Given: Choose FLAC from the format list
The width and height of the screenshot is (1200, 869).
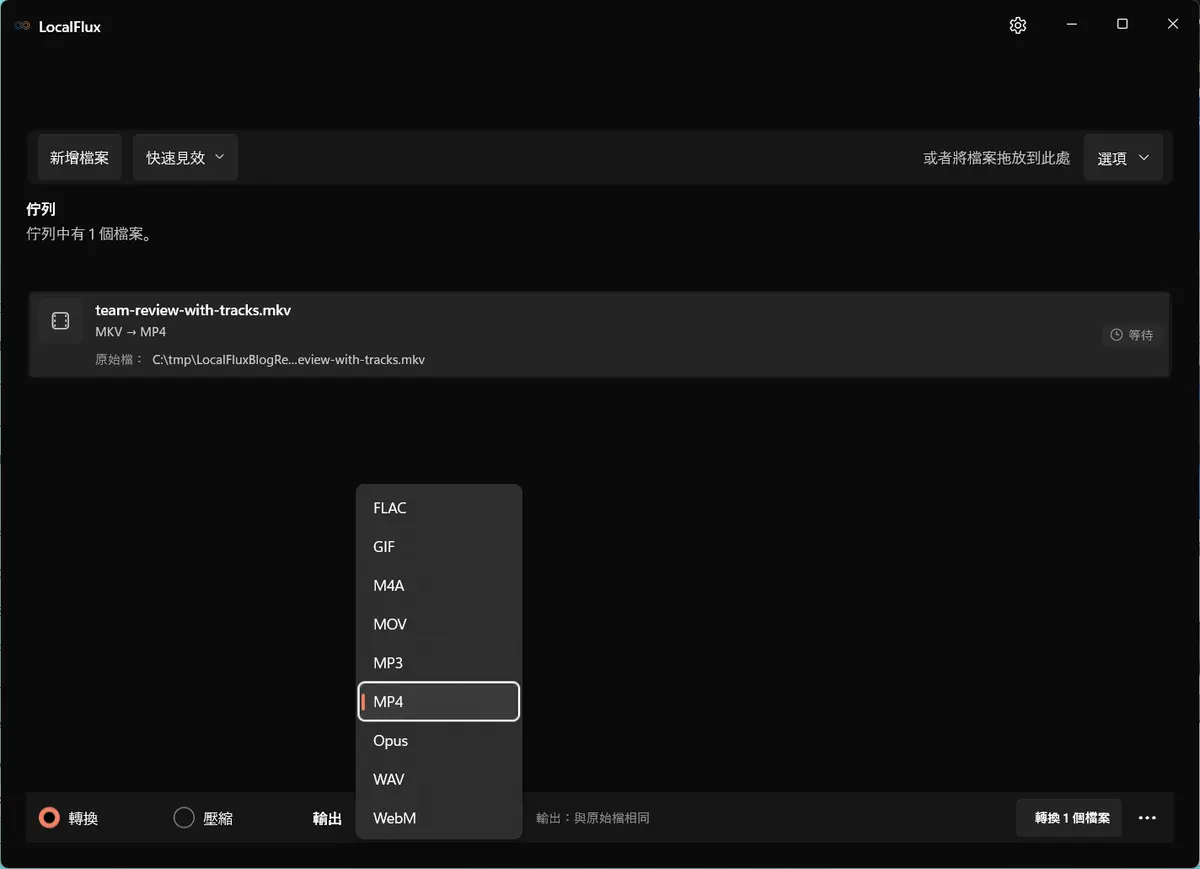Looking at the screenshot, I should [439, 508].
